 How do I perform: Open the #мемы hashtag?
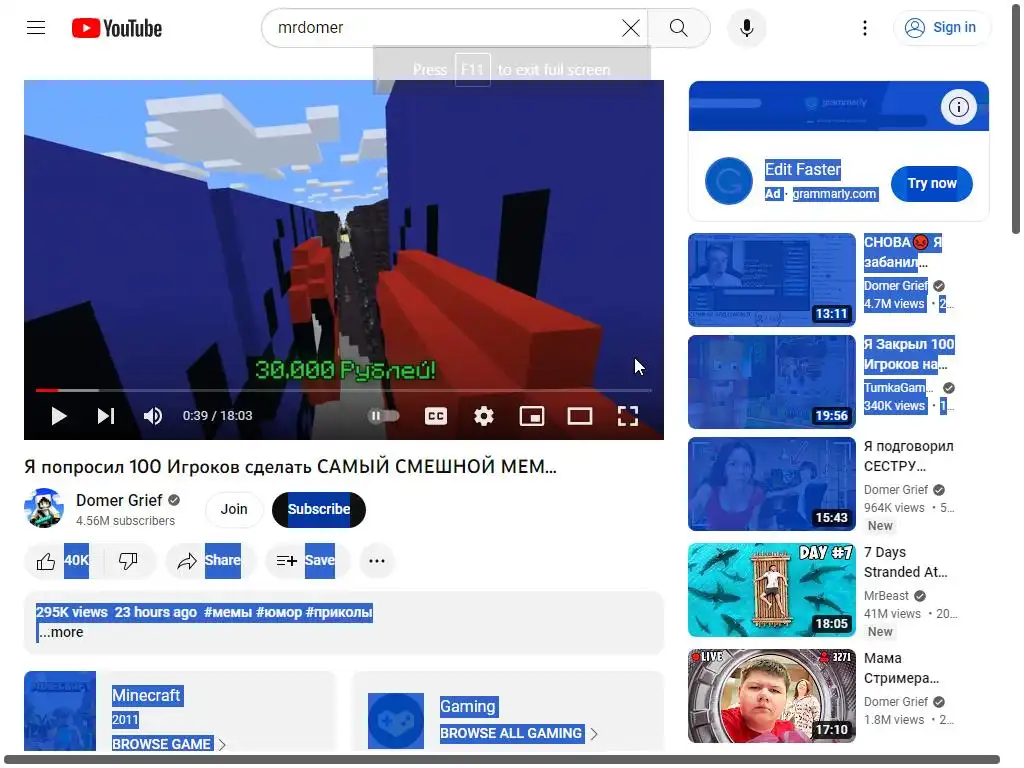pos(228,612)
